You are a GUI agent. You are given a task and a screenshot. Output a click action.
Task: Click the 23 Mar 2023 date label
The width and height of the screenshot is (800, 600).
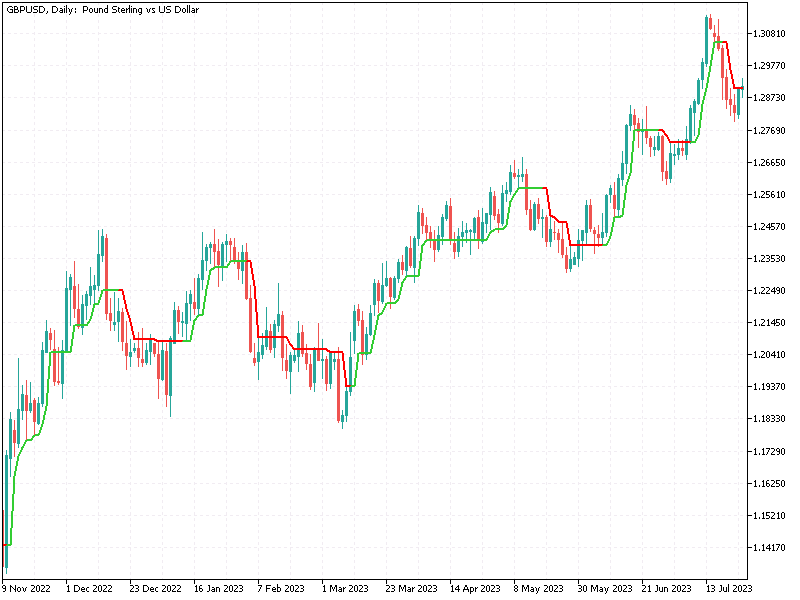tap(411, 589)
